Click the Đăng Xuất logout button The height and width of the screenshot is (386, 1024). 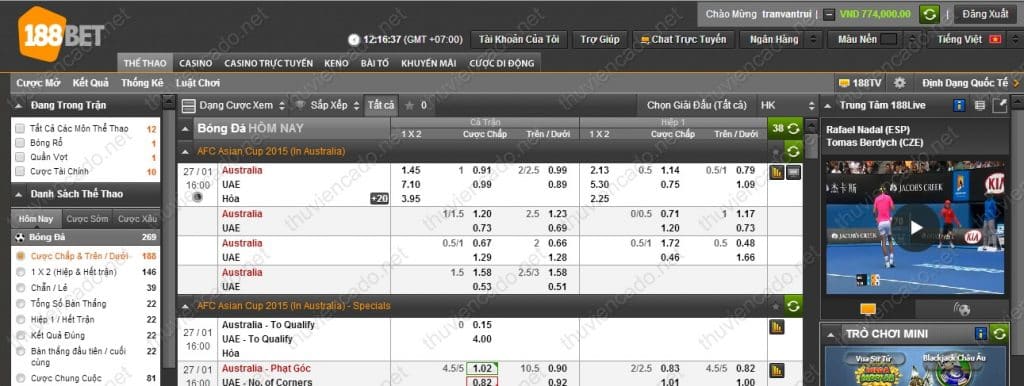click(985, 14)
